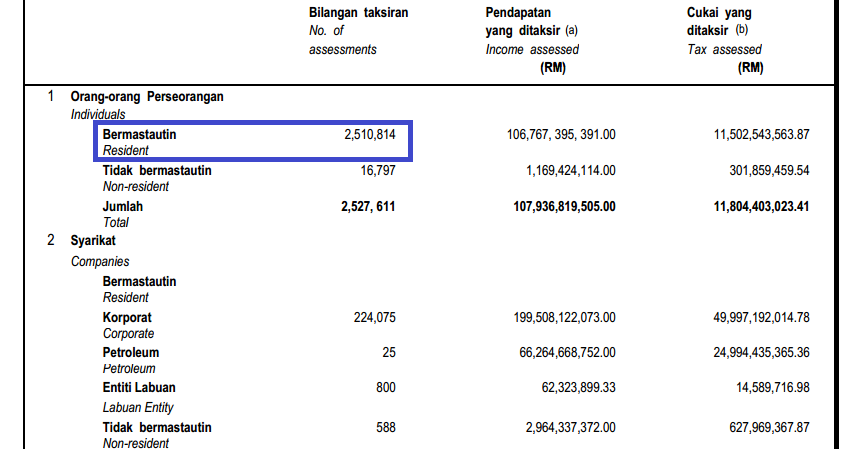Click Entiti Labuan income 62,323,899.33
The height and width of the screenshot is (449, 854).
tap(578, 387)
